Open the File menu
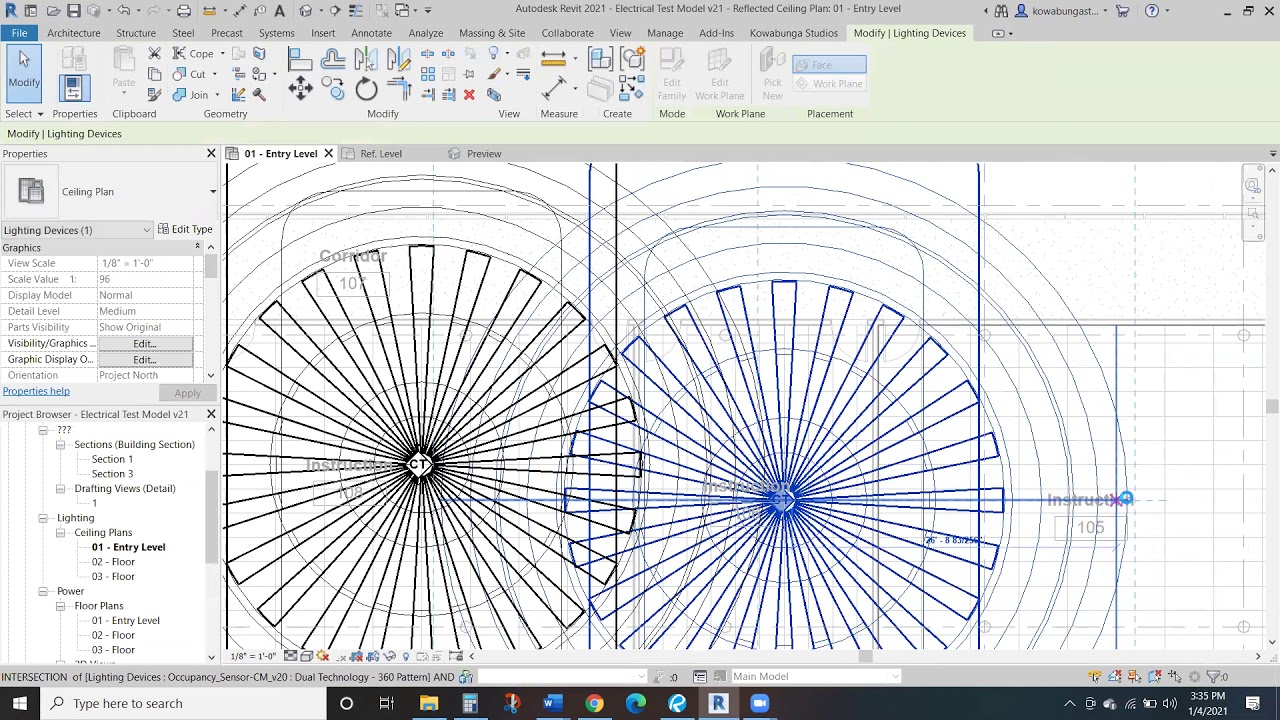1280x720 pixels. [19, 33]
